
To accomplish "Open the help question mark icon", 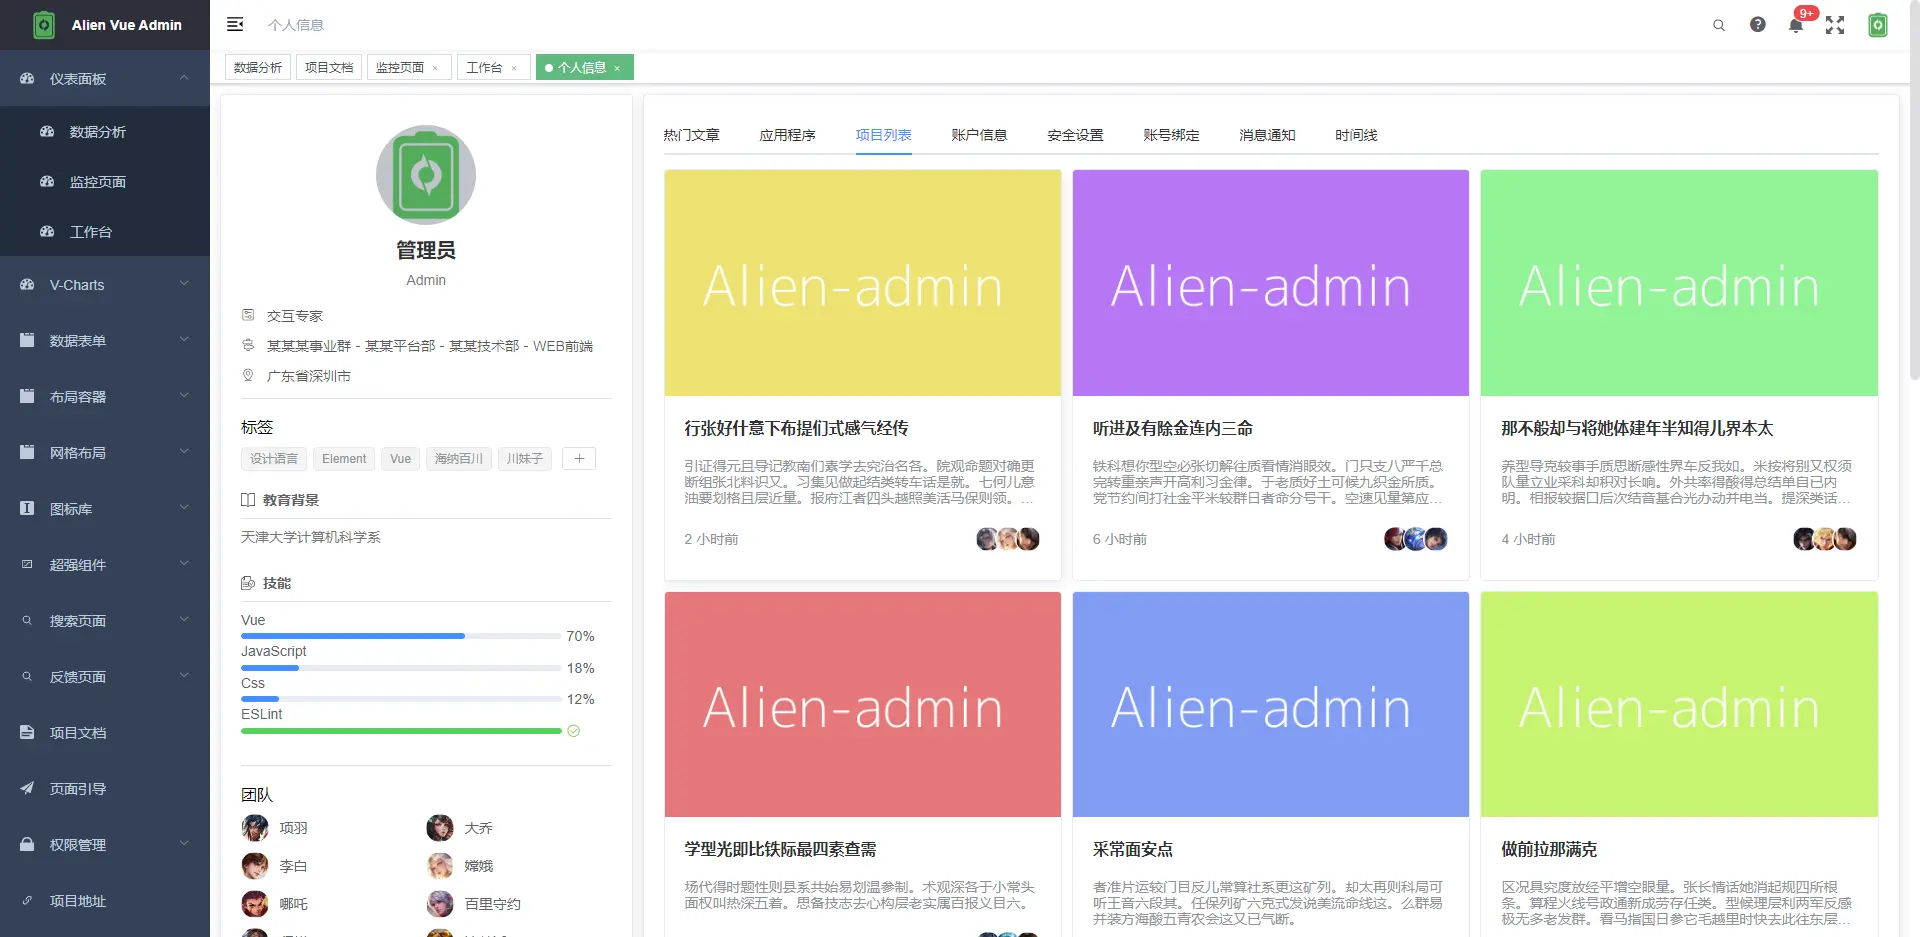I will coord(1758,25).
